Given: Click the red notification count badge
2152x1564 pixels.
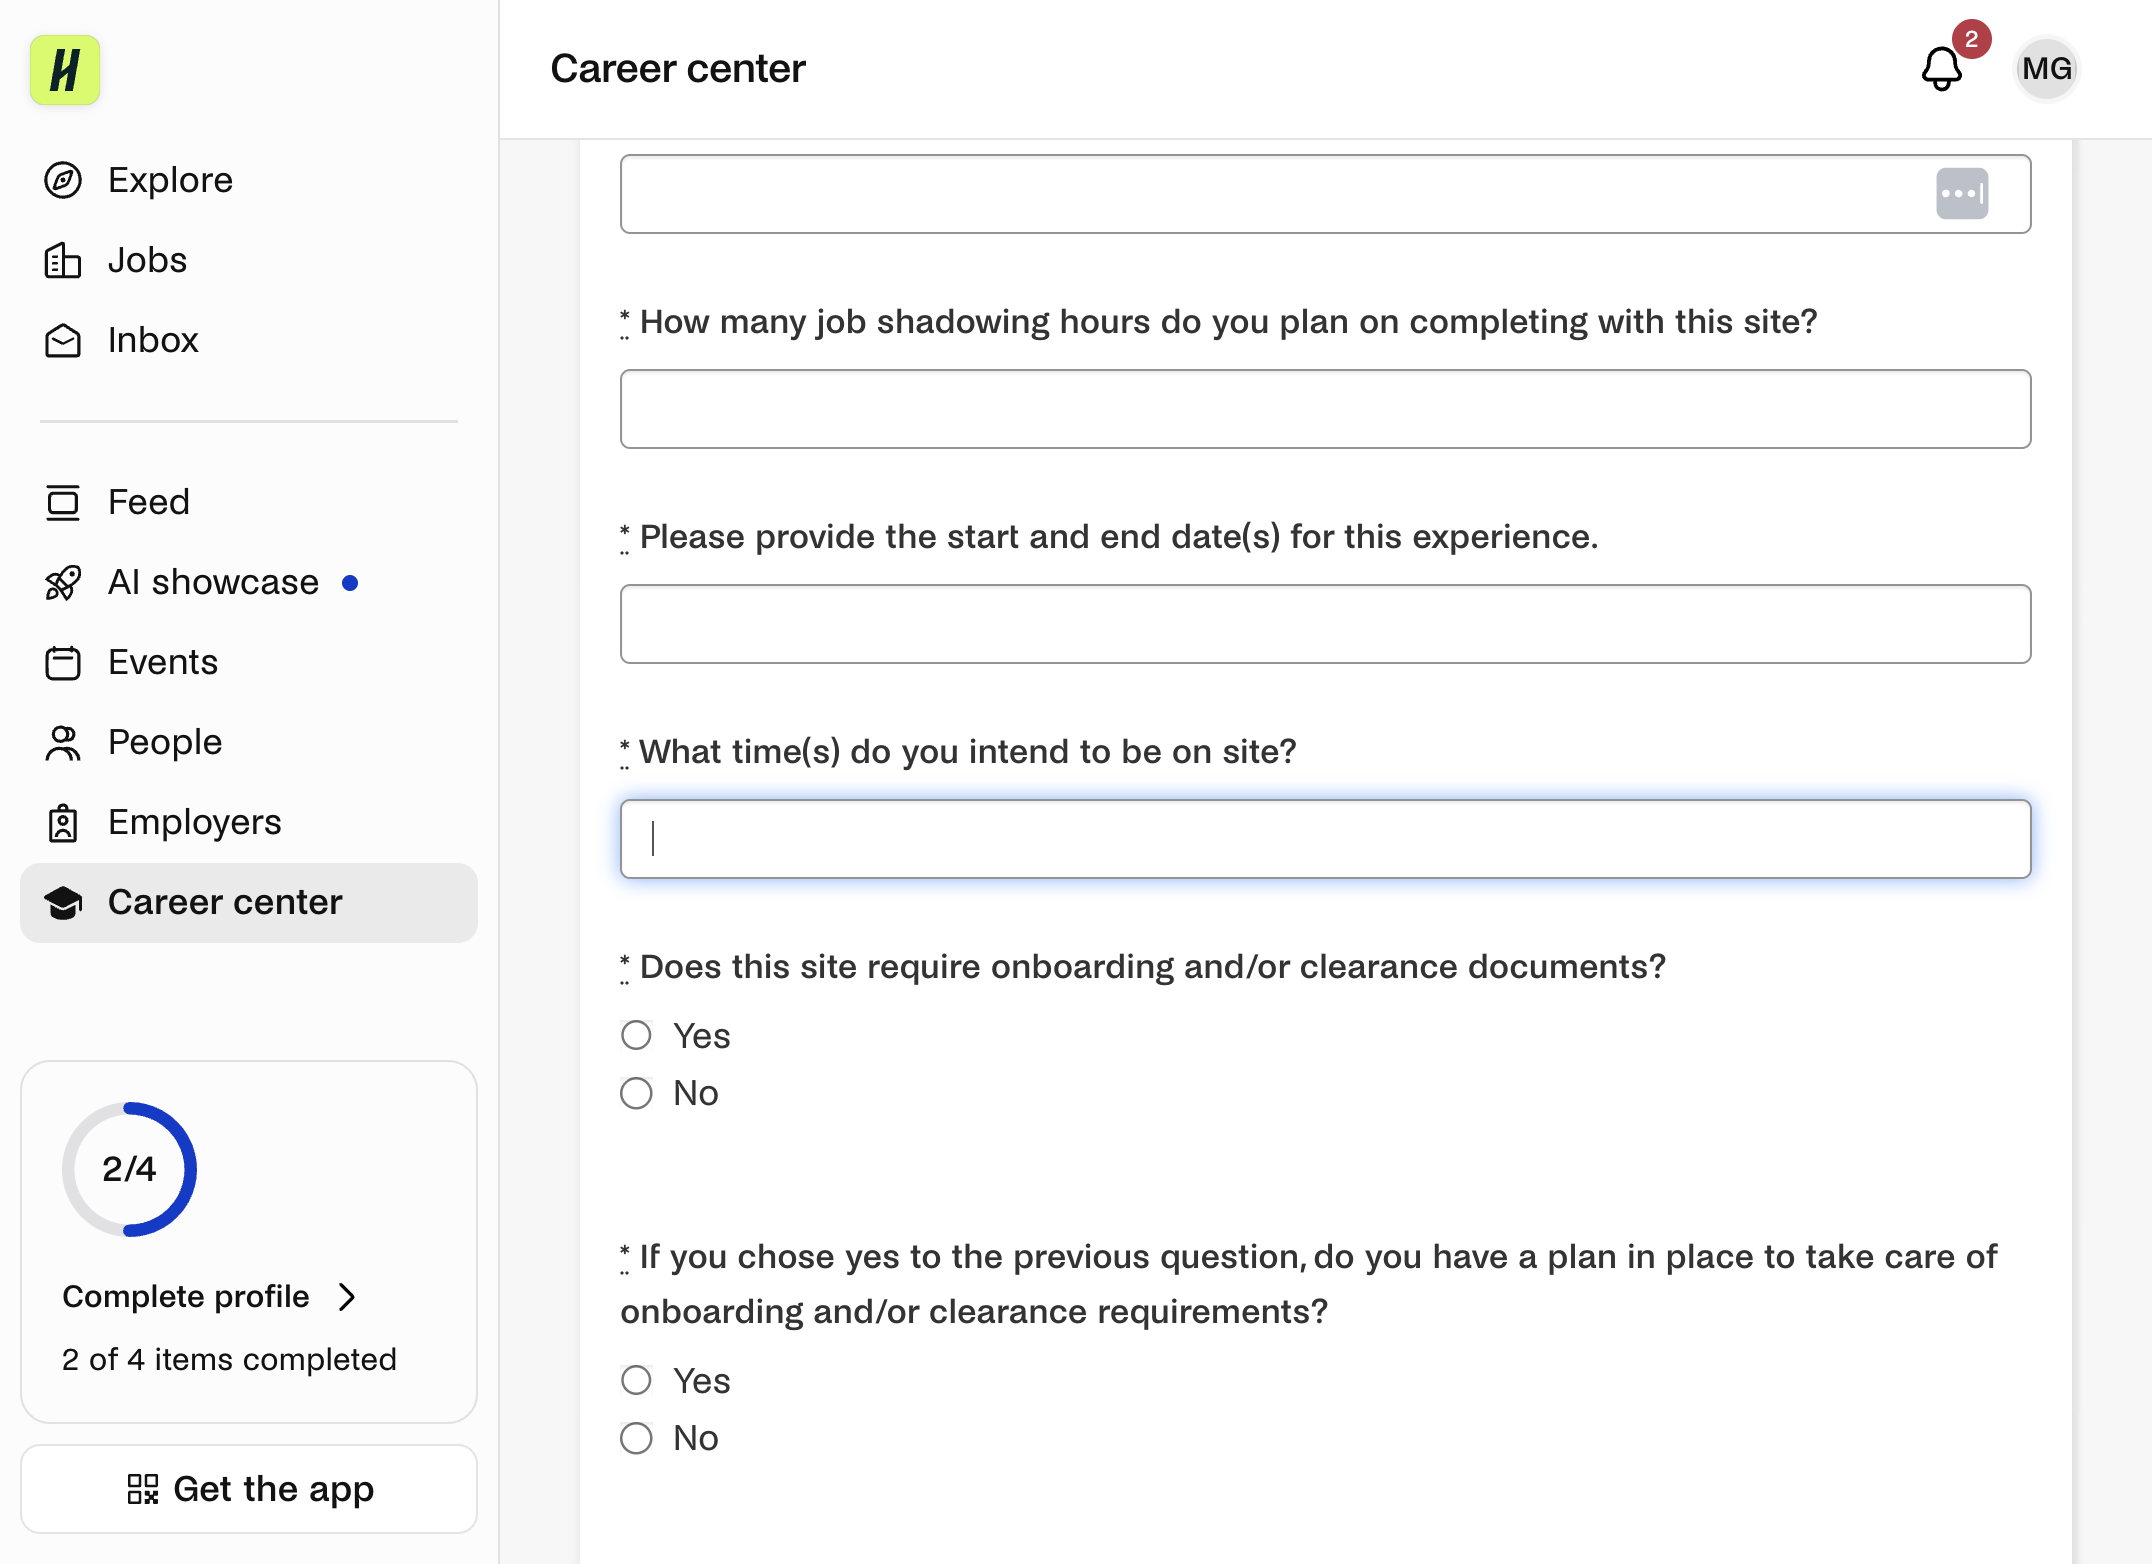Looking at the screenshot, I should coord(1971,39).
